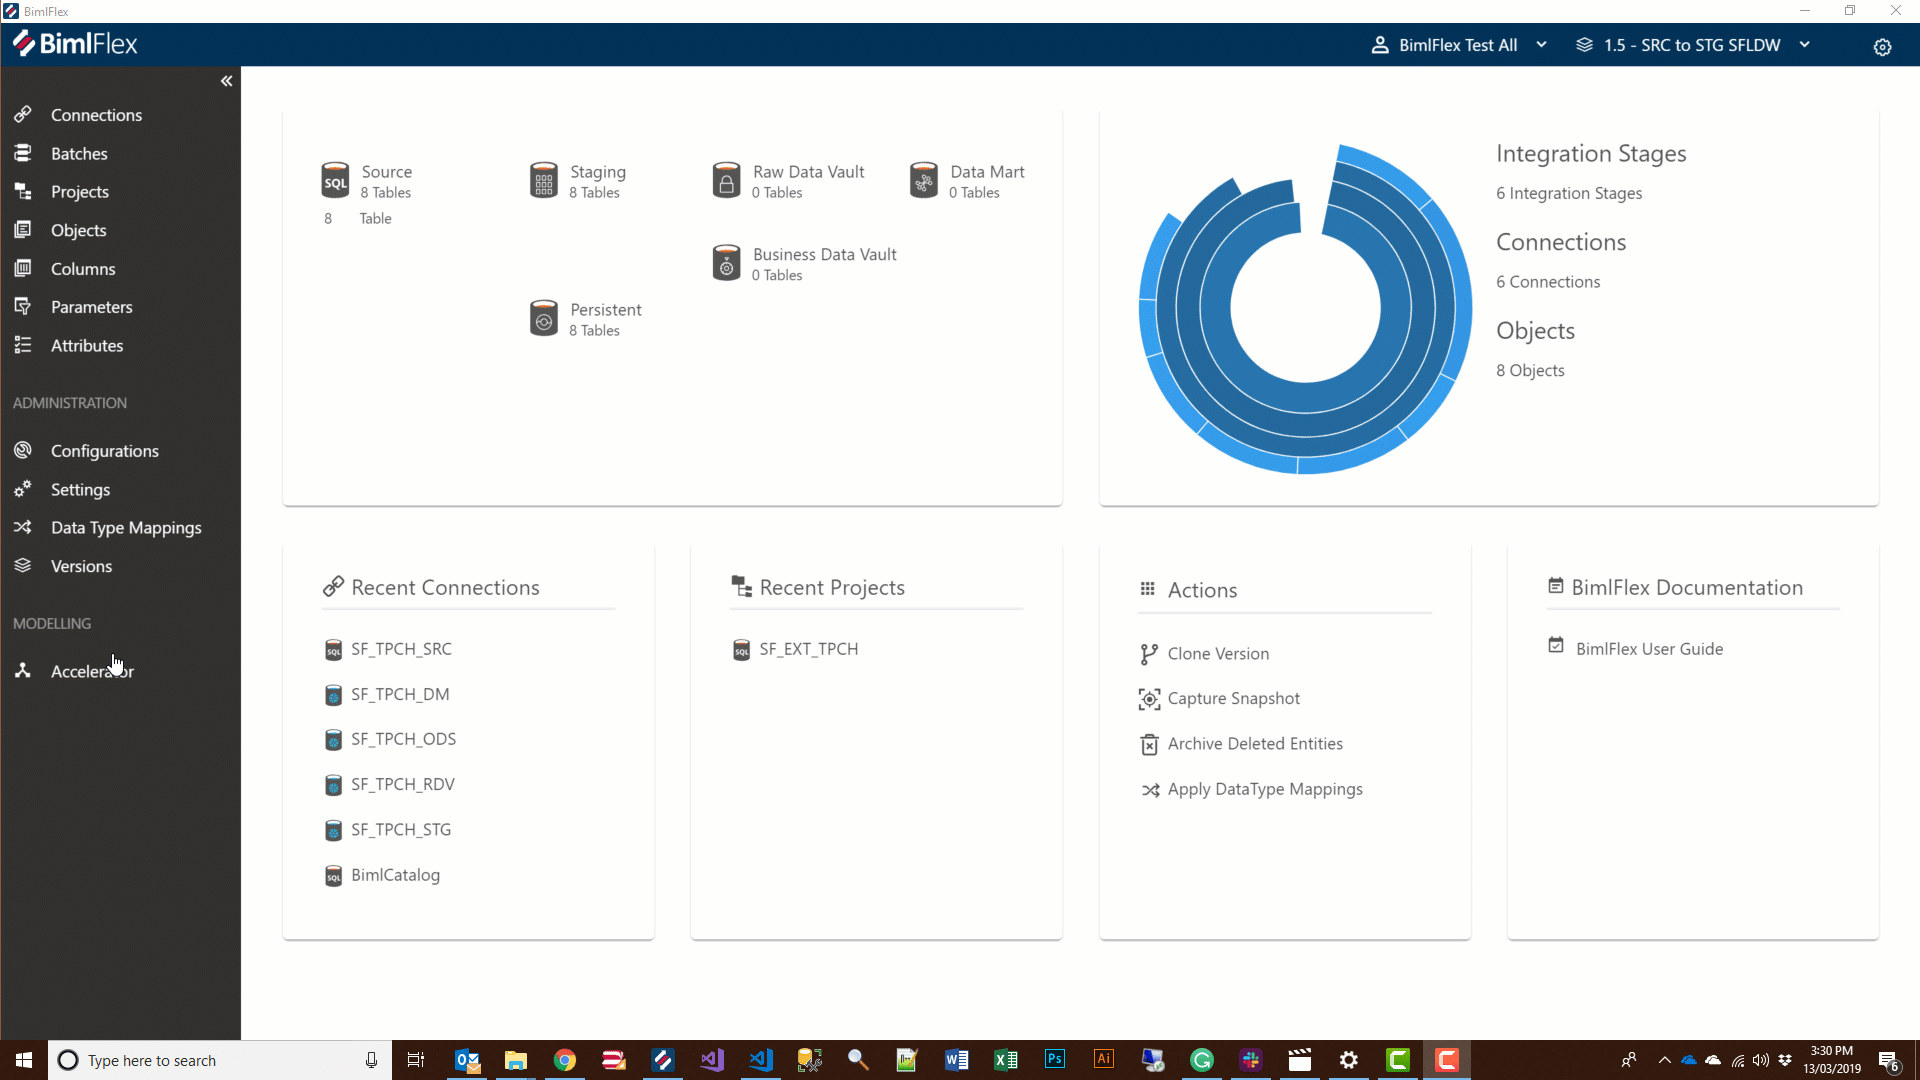Collapse the sidebar with the double-chevron icon
Image resolution: width=1920 pixels, height=1080 pixels.
point(227,81)
